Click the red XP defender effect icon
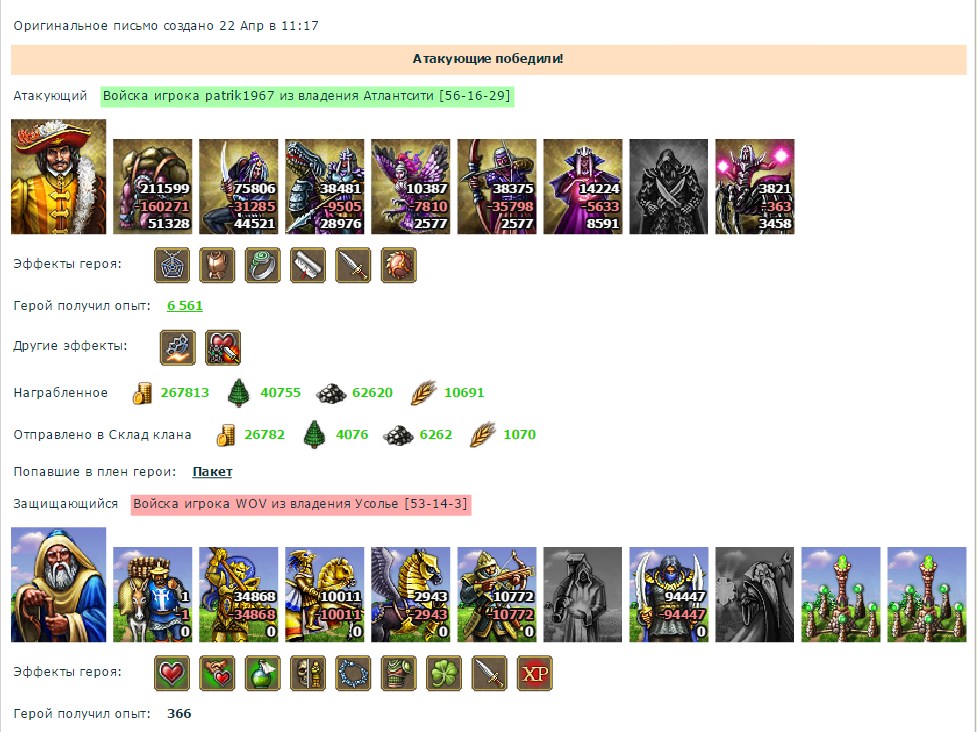Screen dimensions: 977x732 click(535, 673)
